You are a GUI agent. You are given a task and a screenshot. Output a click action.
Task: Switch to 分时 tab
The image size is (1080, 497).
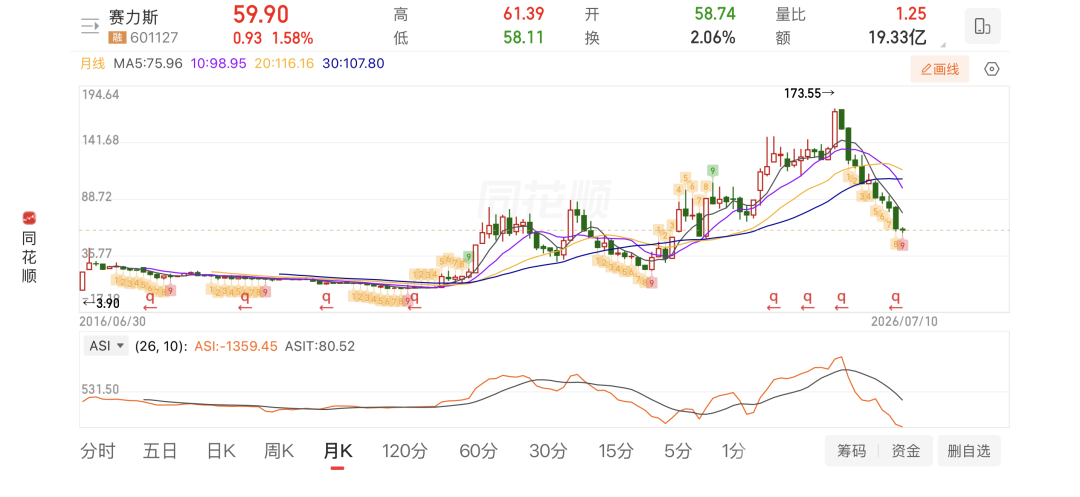click(98, 451)
